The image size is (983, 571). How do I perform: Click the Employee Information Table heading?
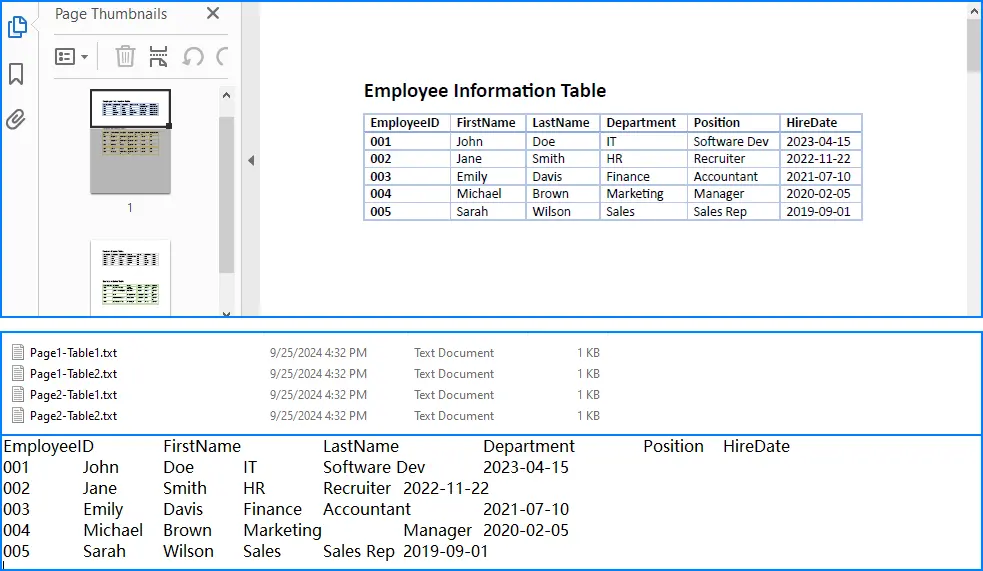pos(485,91)
